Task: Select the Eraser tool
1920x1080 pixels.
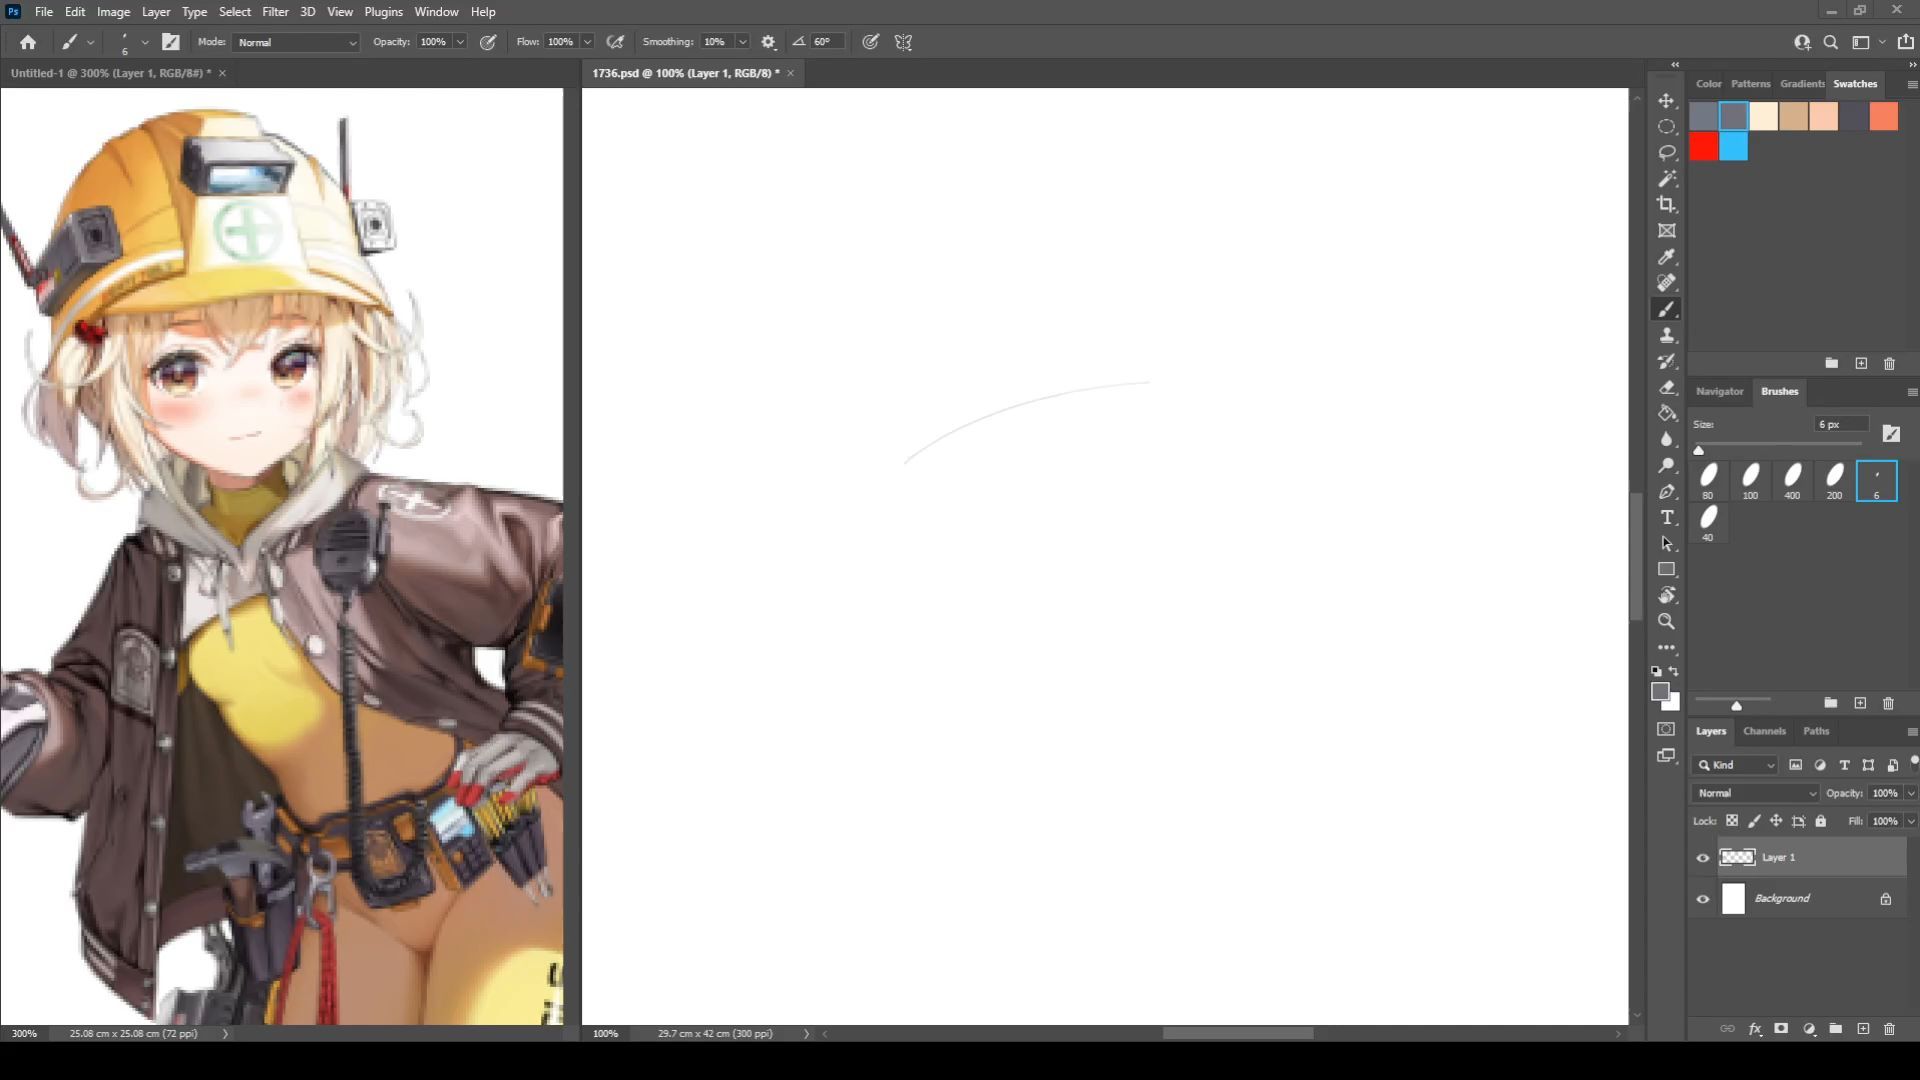Action: pyautogui.click(x=1666, y=387)
